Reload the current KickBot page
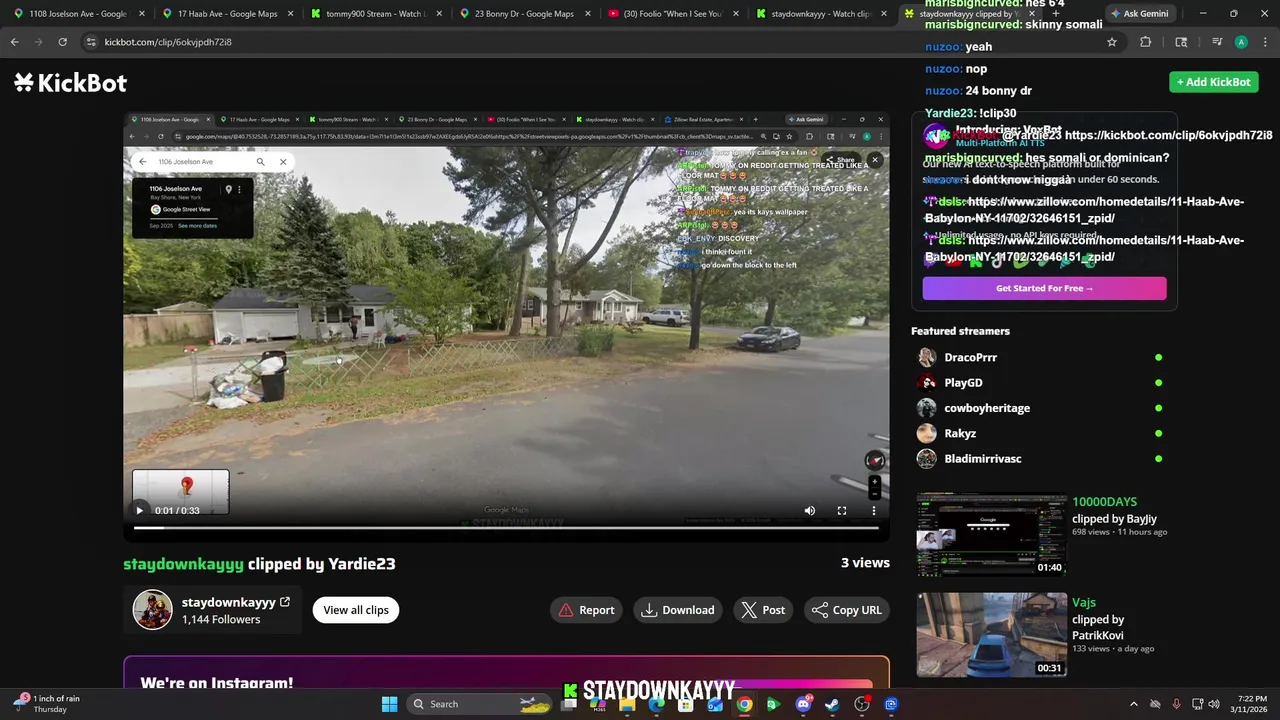The width and height of the screenshot is (1280, 720). pos(62,42)
